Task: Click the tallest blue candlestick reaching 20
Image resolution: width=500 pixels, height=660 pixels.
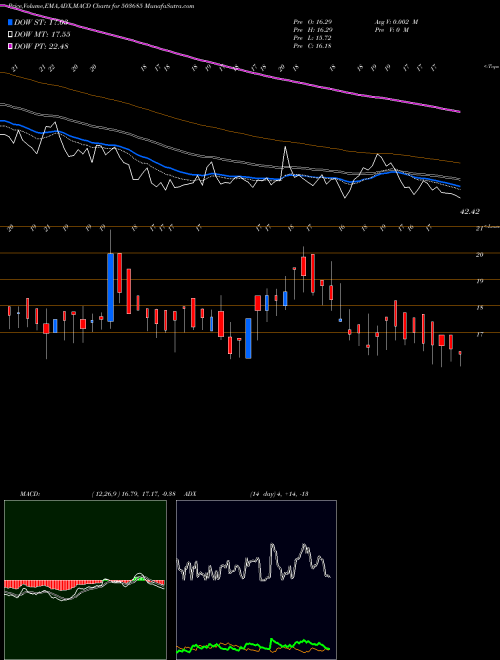Action: coord(110,287)
